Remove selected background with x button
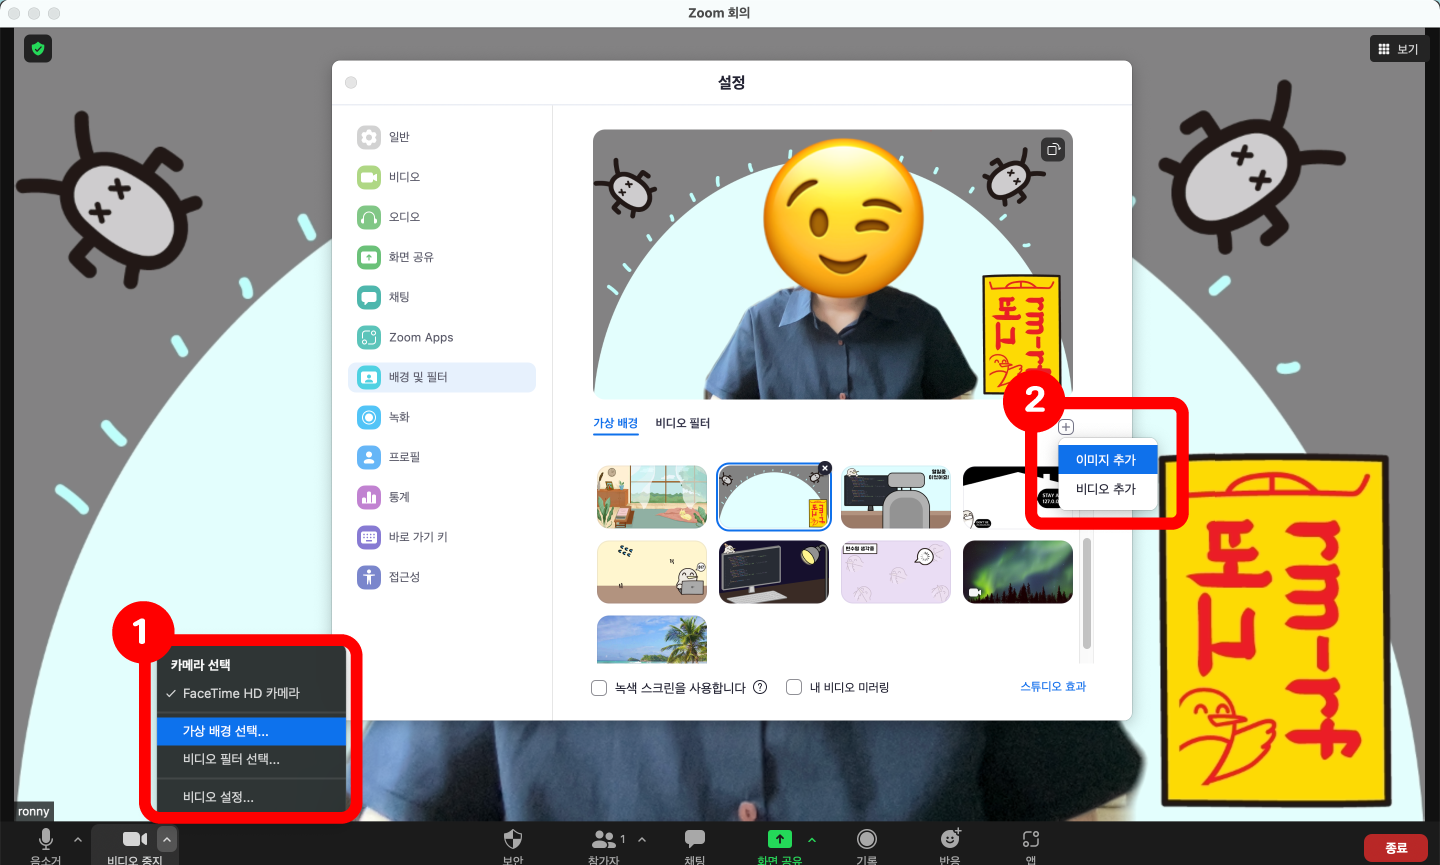1440x865 pixels. coord(825,468)
